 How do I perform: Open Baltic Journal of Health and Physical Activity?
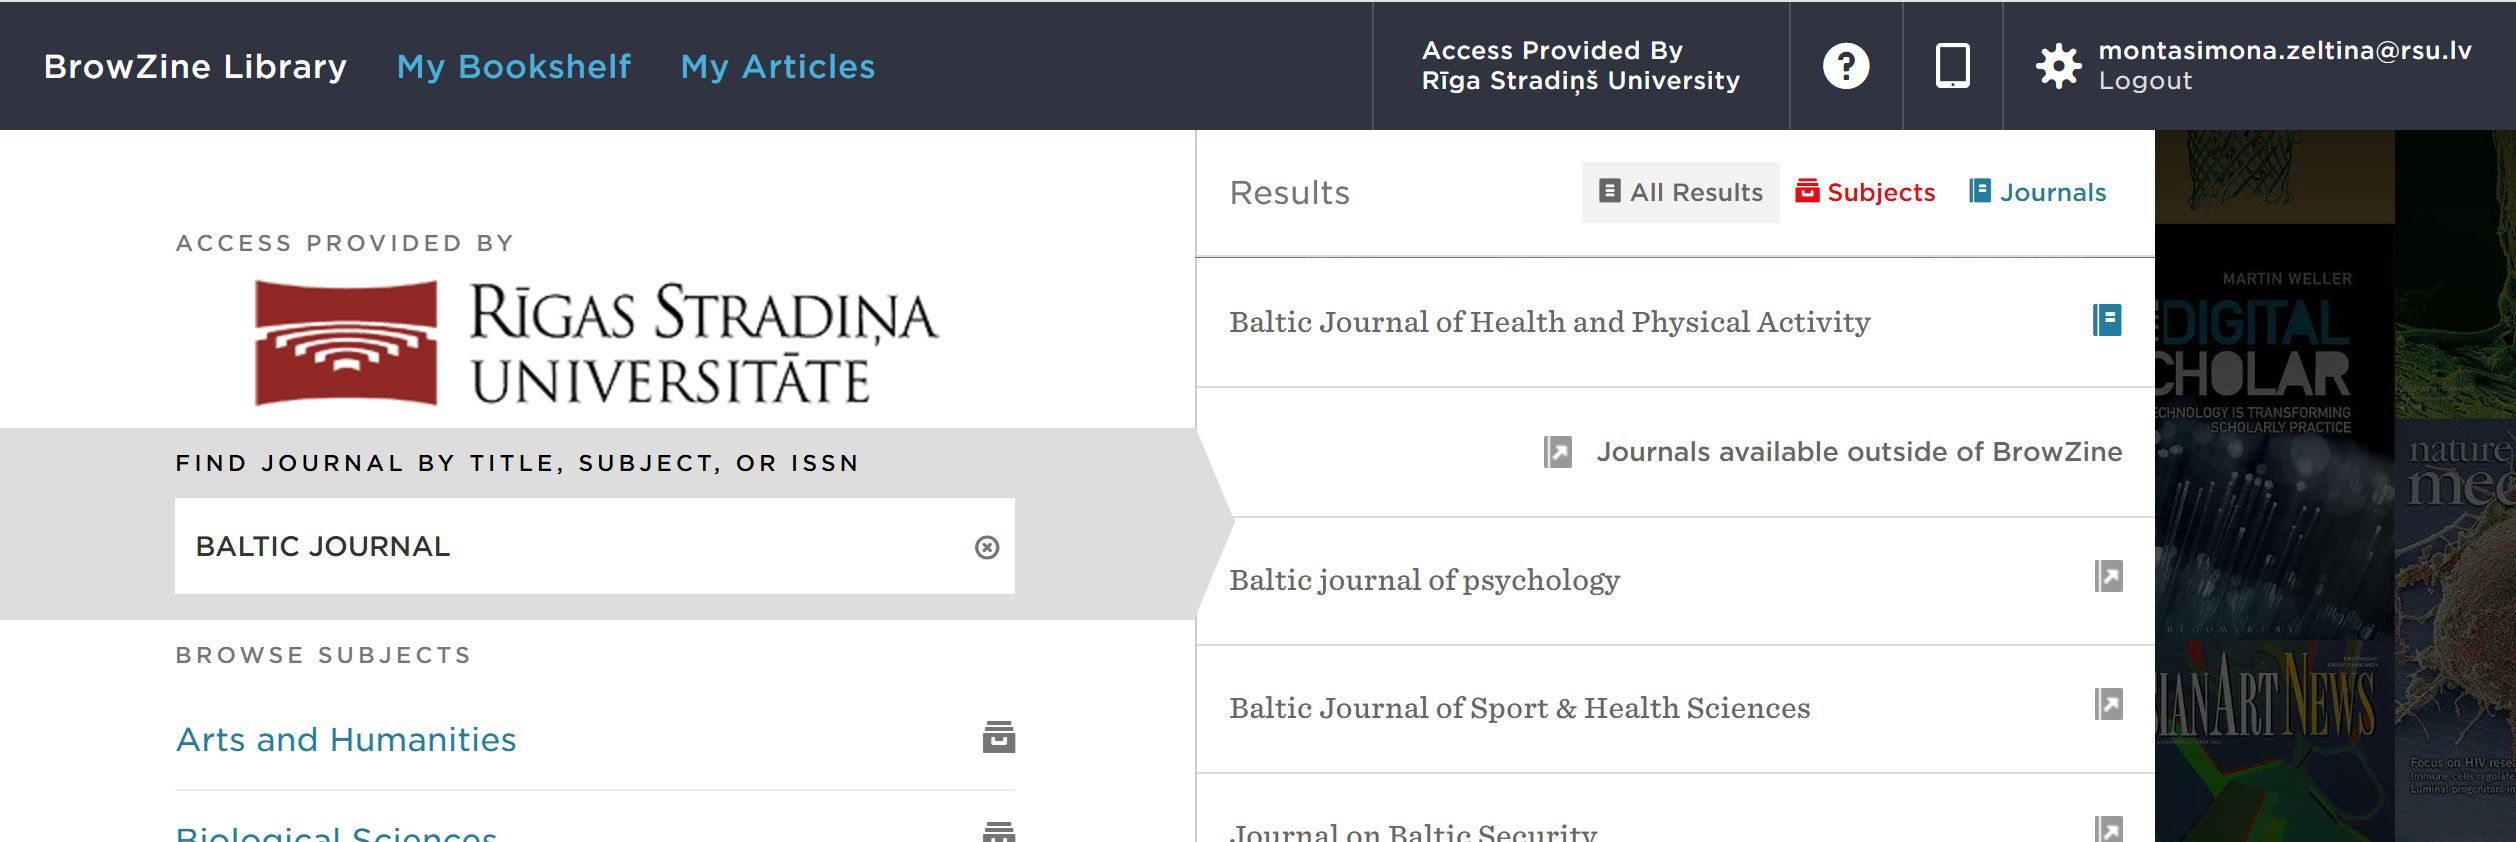(1549, 322)
